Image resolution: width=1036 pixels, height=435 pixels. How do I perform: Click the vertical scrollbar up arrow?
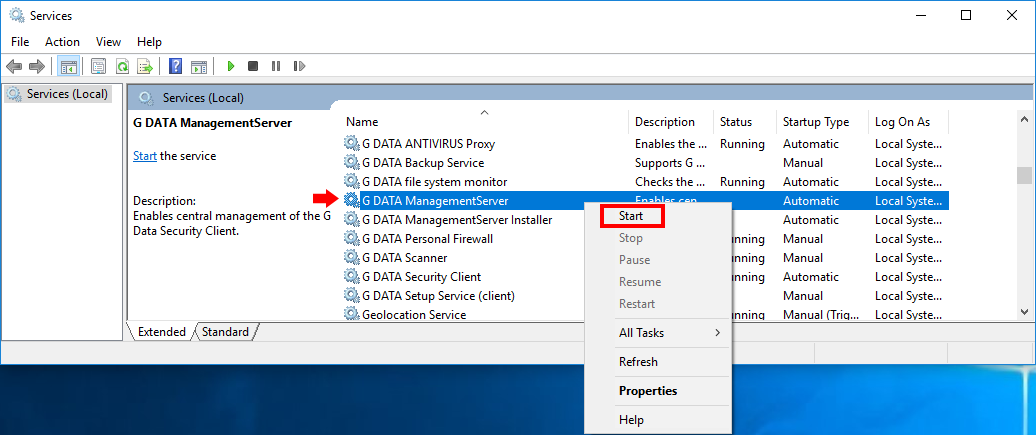click(x=1024, y=120)
